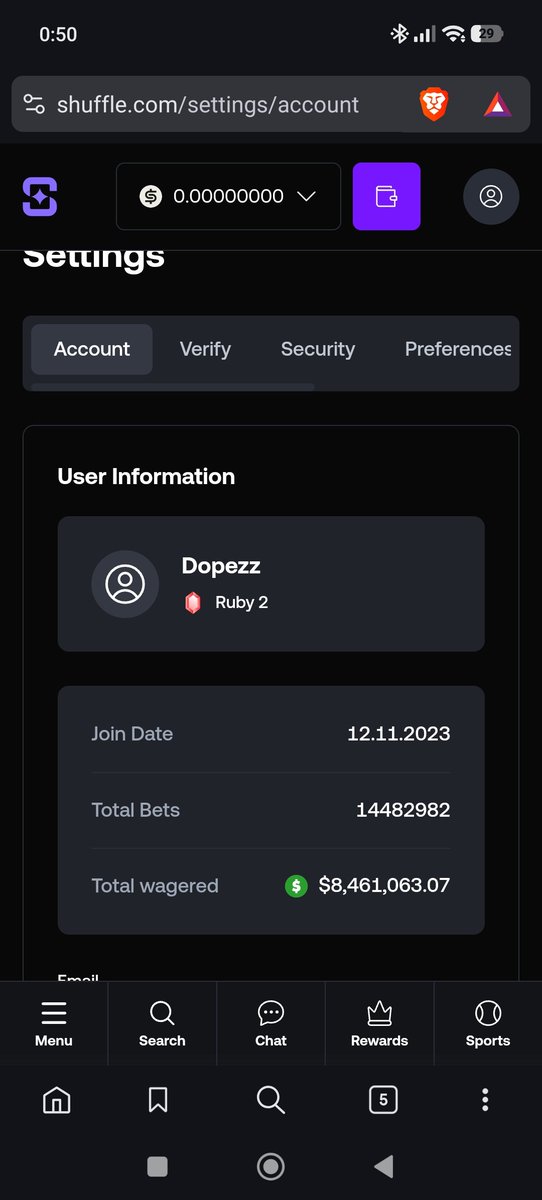Open site settings icon in address bar
Screen dimensions: 542x1200
(35, 104)
